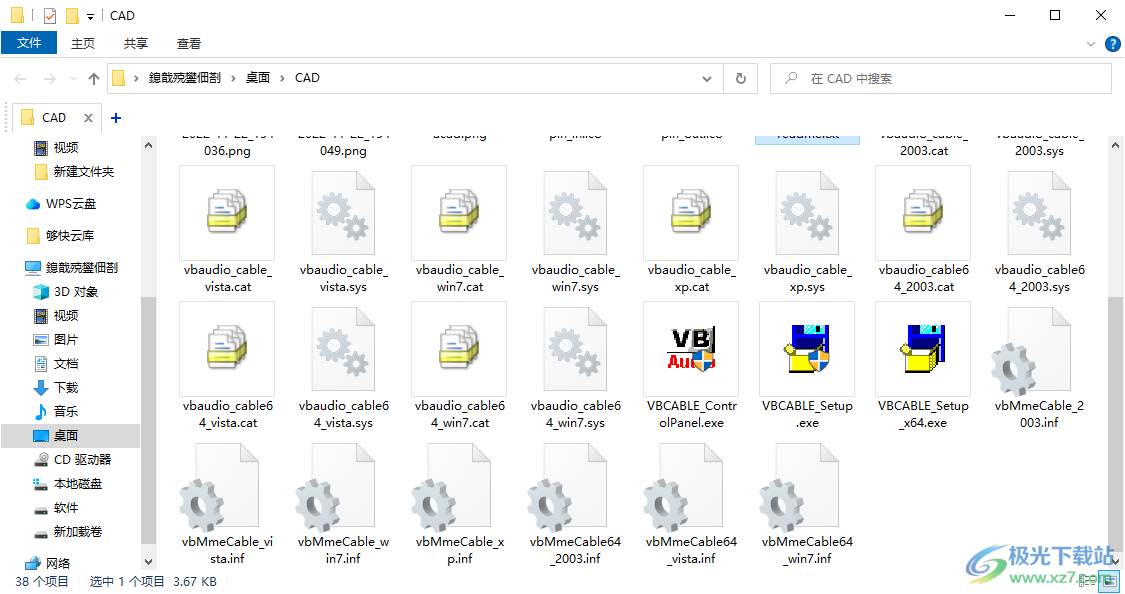Select vbaudio_cable64_vista.cat file icon

(227, 349)
